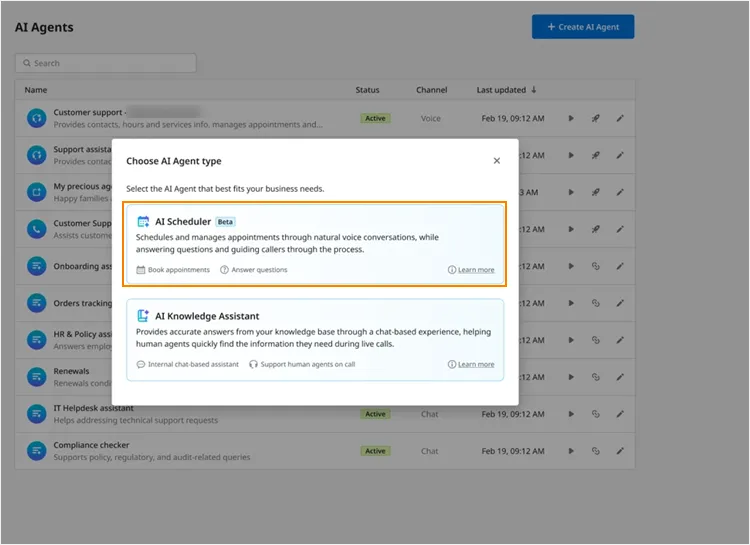Click the Customer support agent avatar in first row
The width and height of the screenshot is (750, 545).
coord(36,118)
